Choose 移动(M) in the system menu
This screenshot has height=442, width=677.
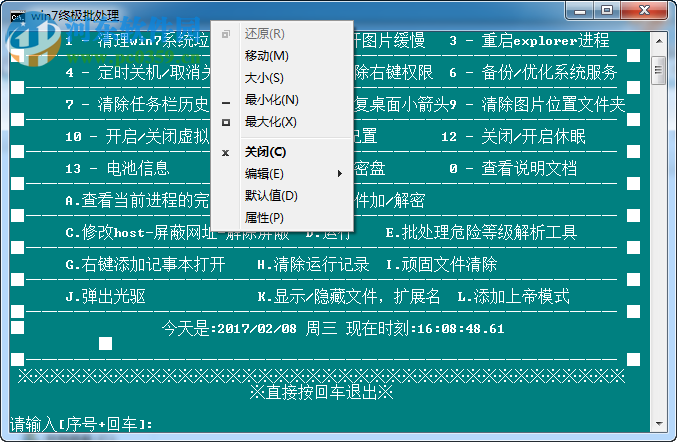(x=282, y=56)
